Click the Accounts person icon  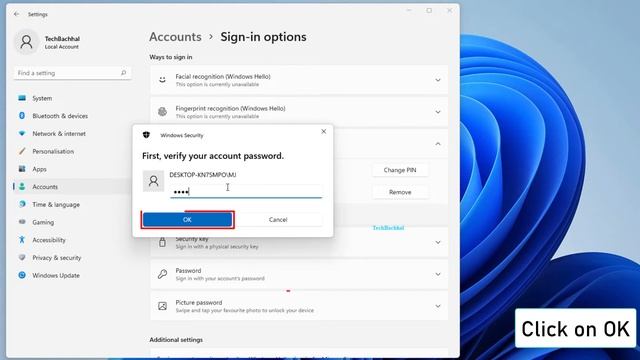(x=22, y=187)
